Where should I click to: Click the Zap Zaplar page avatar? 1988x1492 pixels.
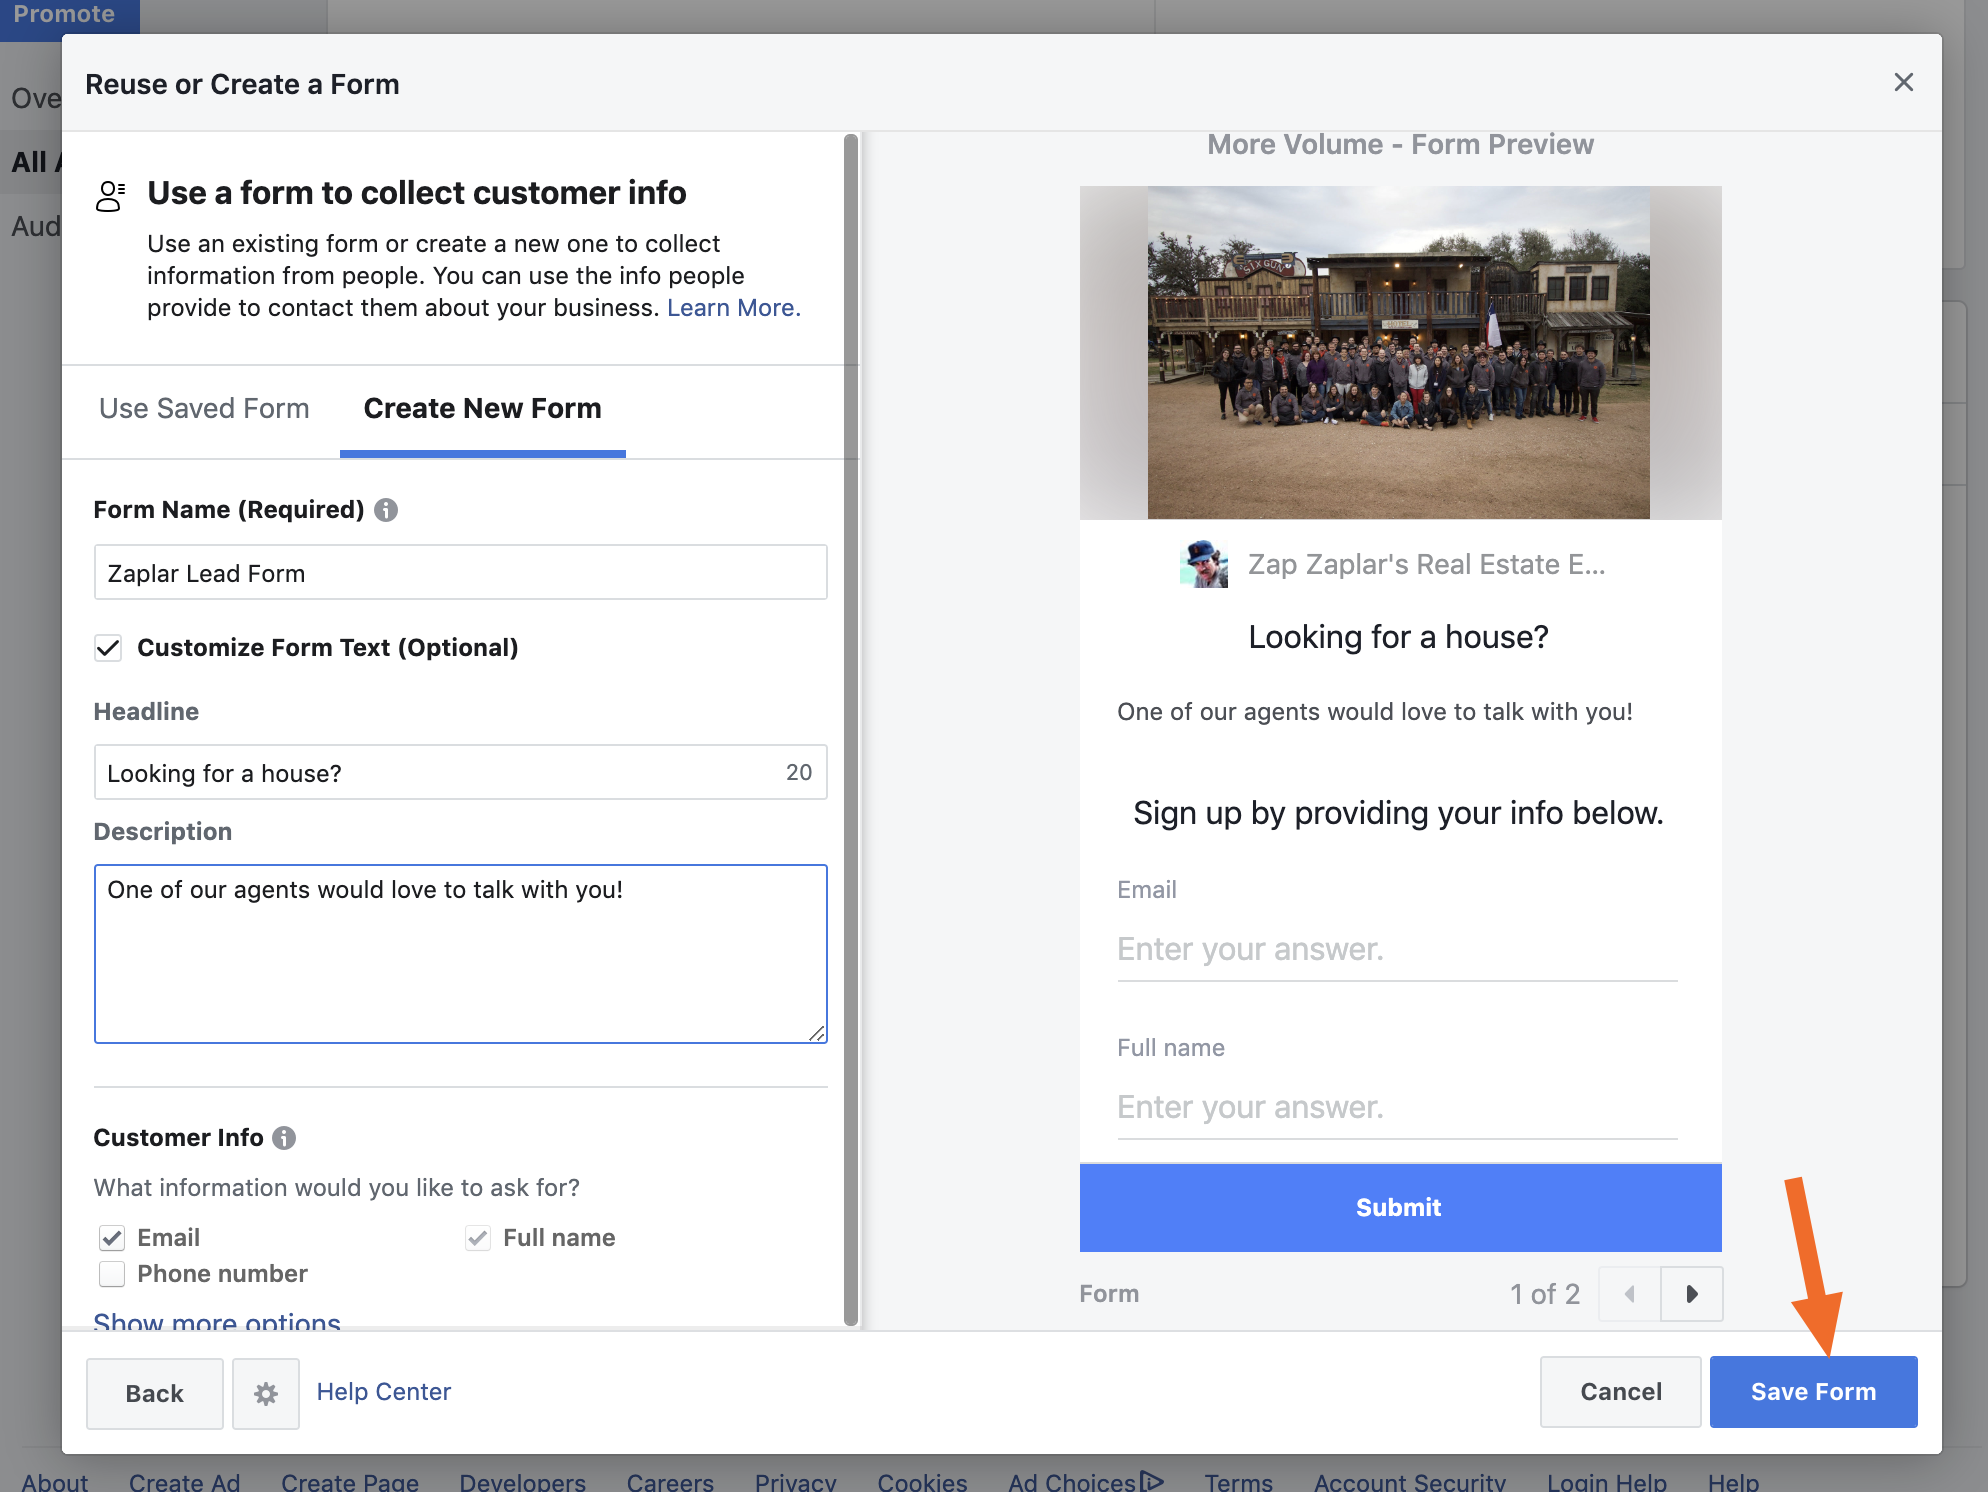point(1204,565)
